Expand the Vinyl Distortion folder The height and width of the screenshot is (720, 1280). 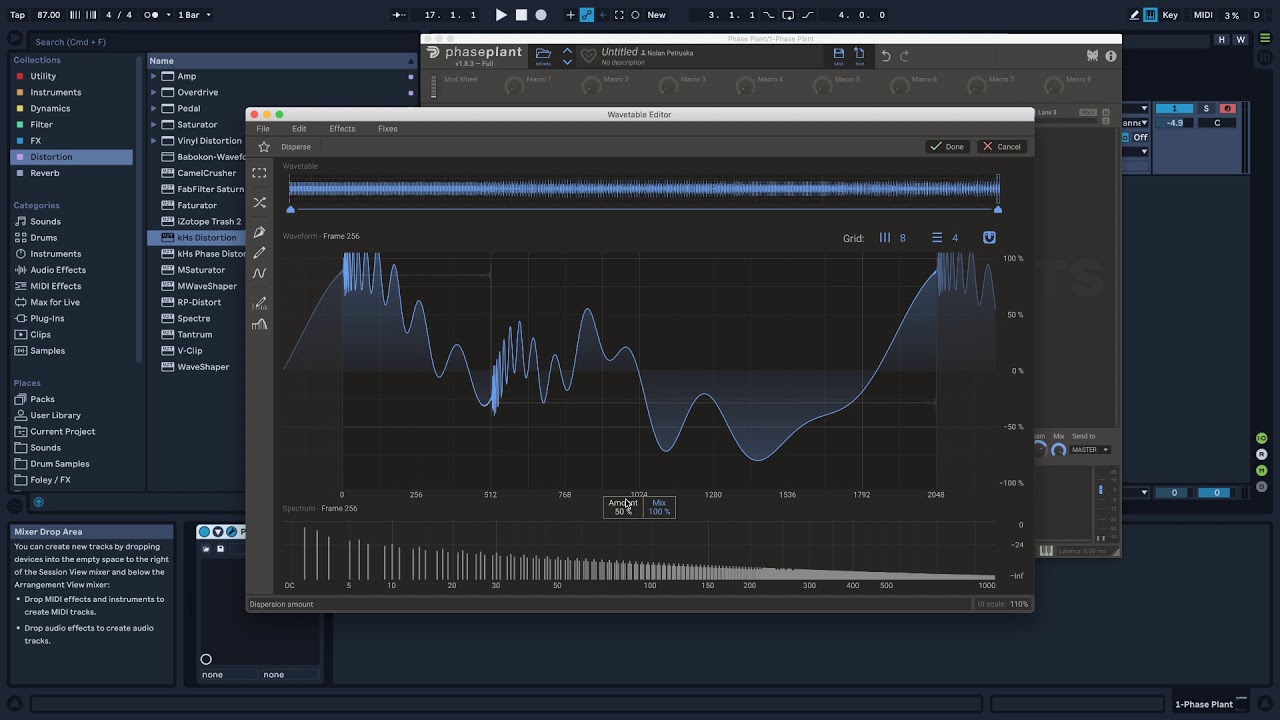(x=154, y=141)
